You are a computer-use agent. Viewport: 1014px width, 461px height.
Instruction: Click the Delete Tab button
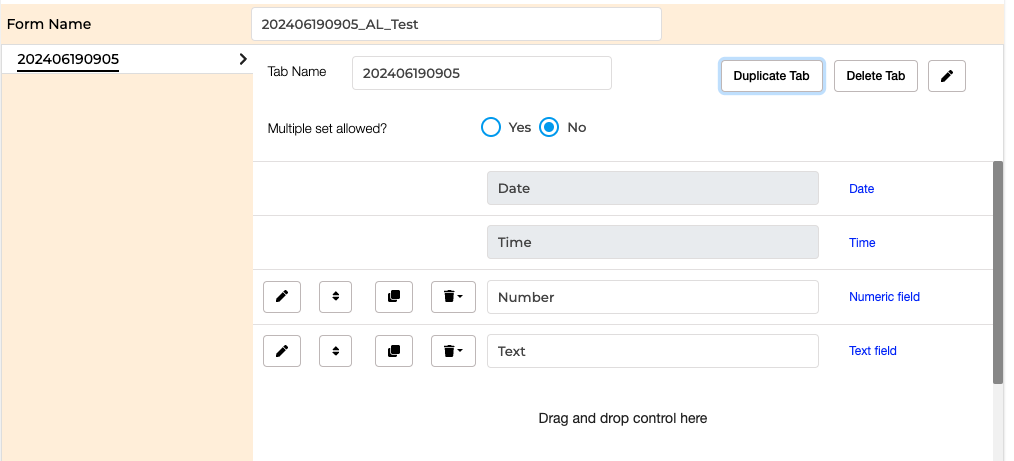[876, 76]
